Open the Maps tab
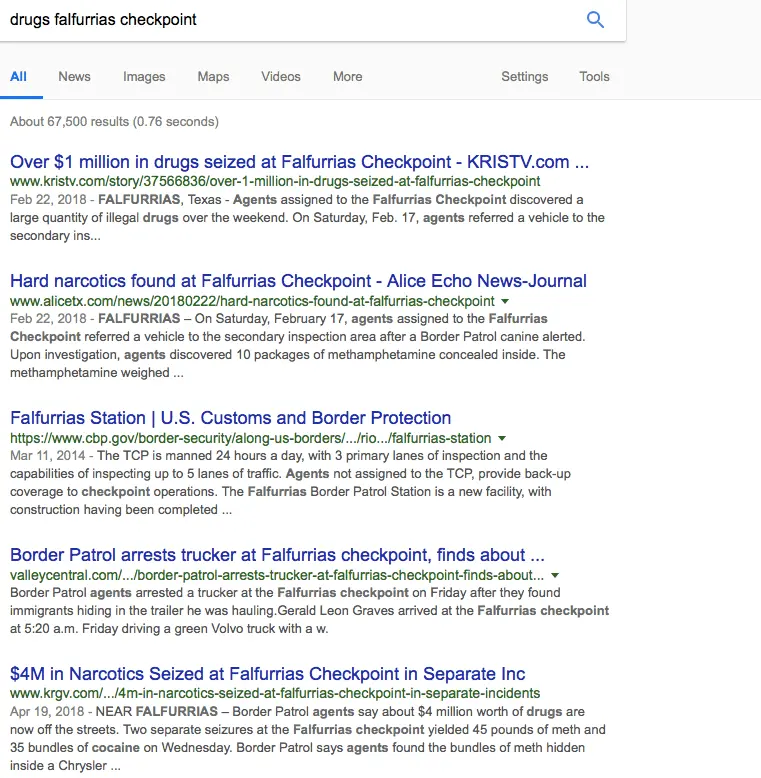 [x=213, y=77]
